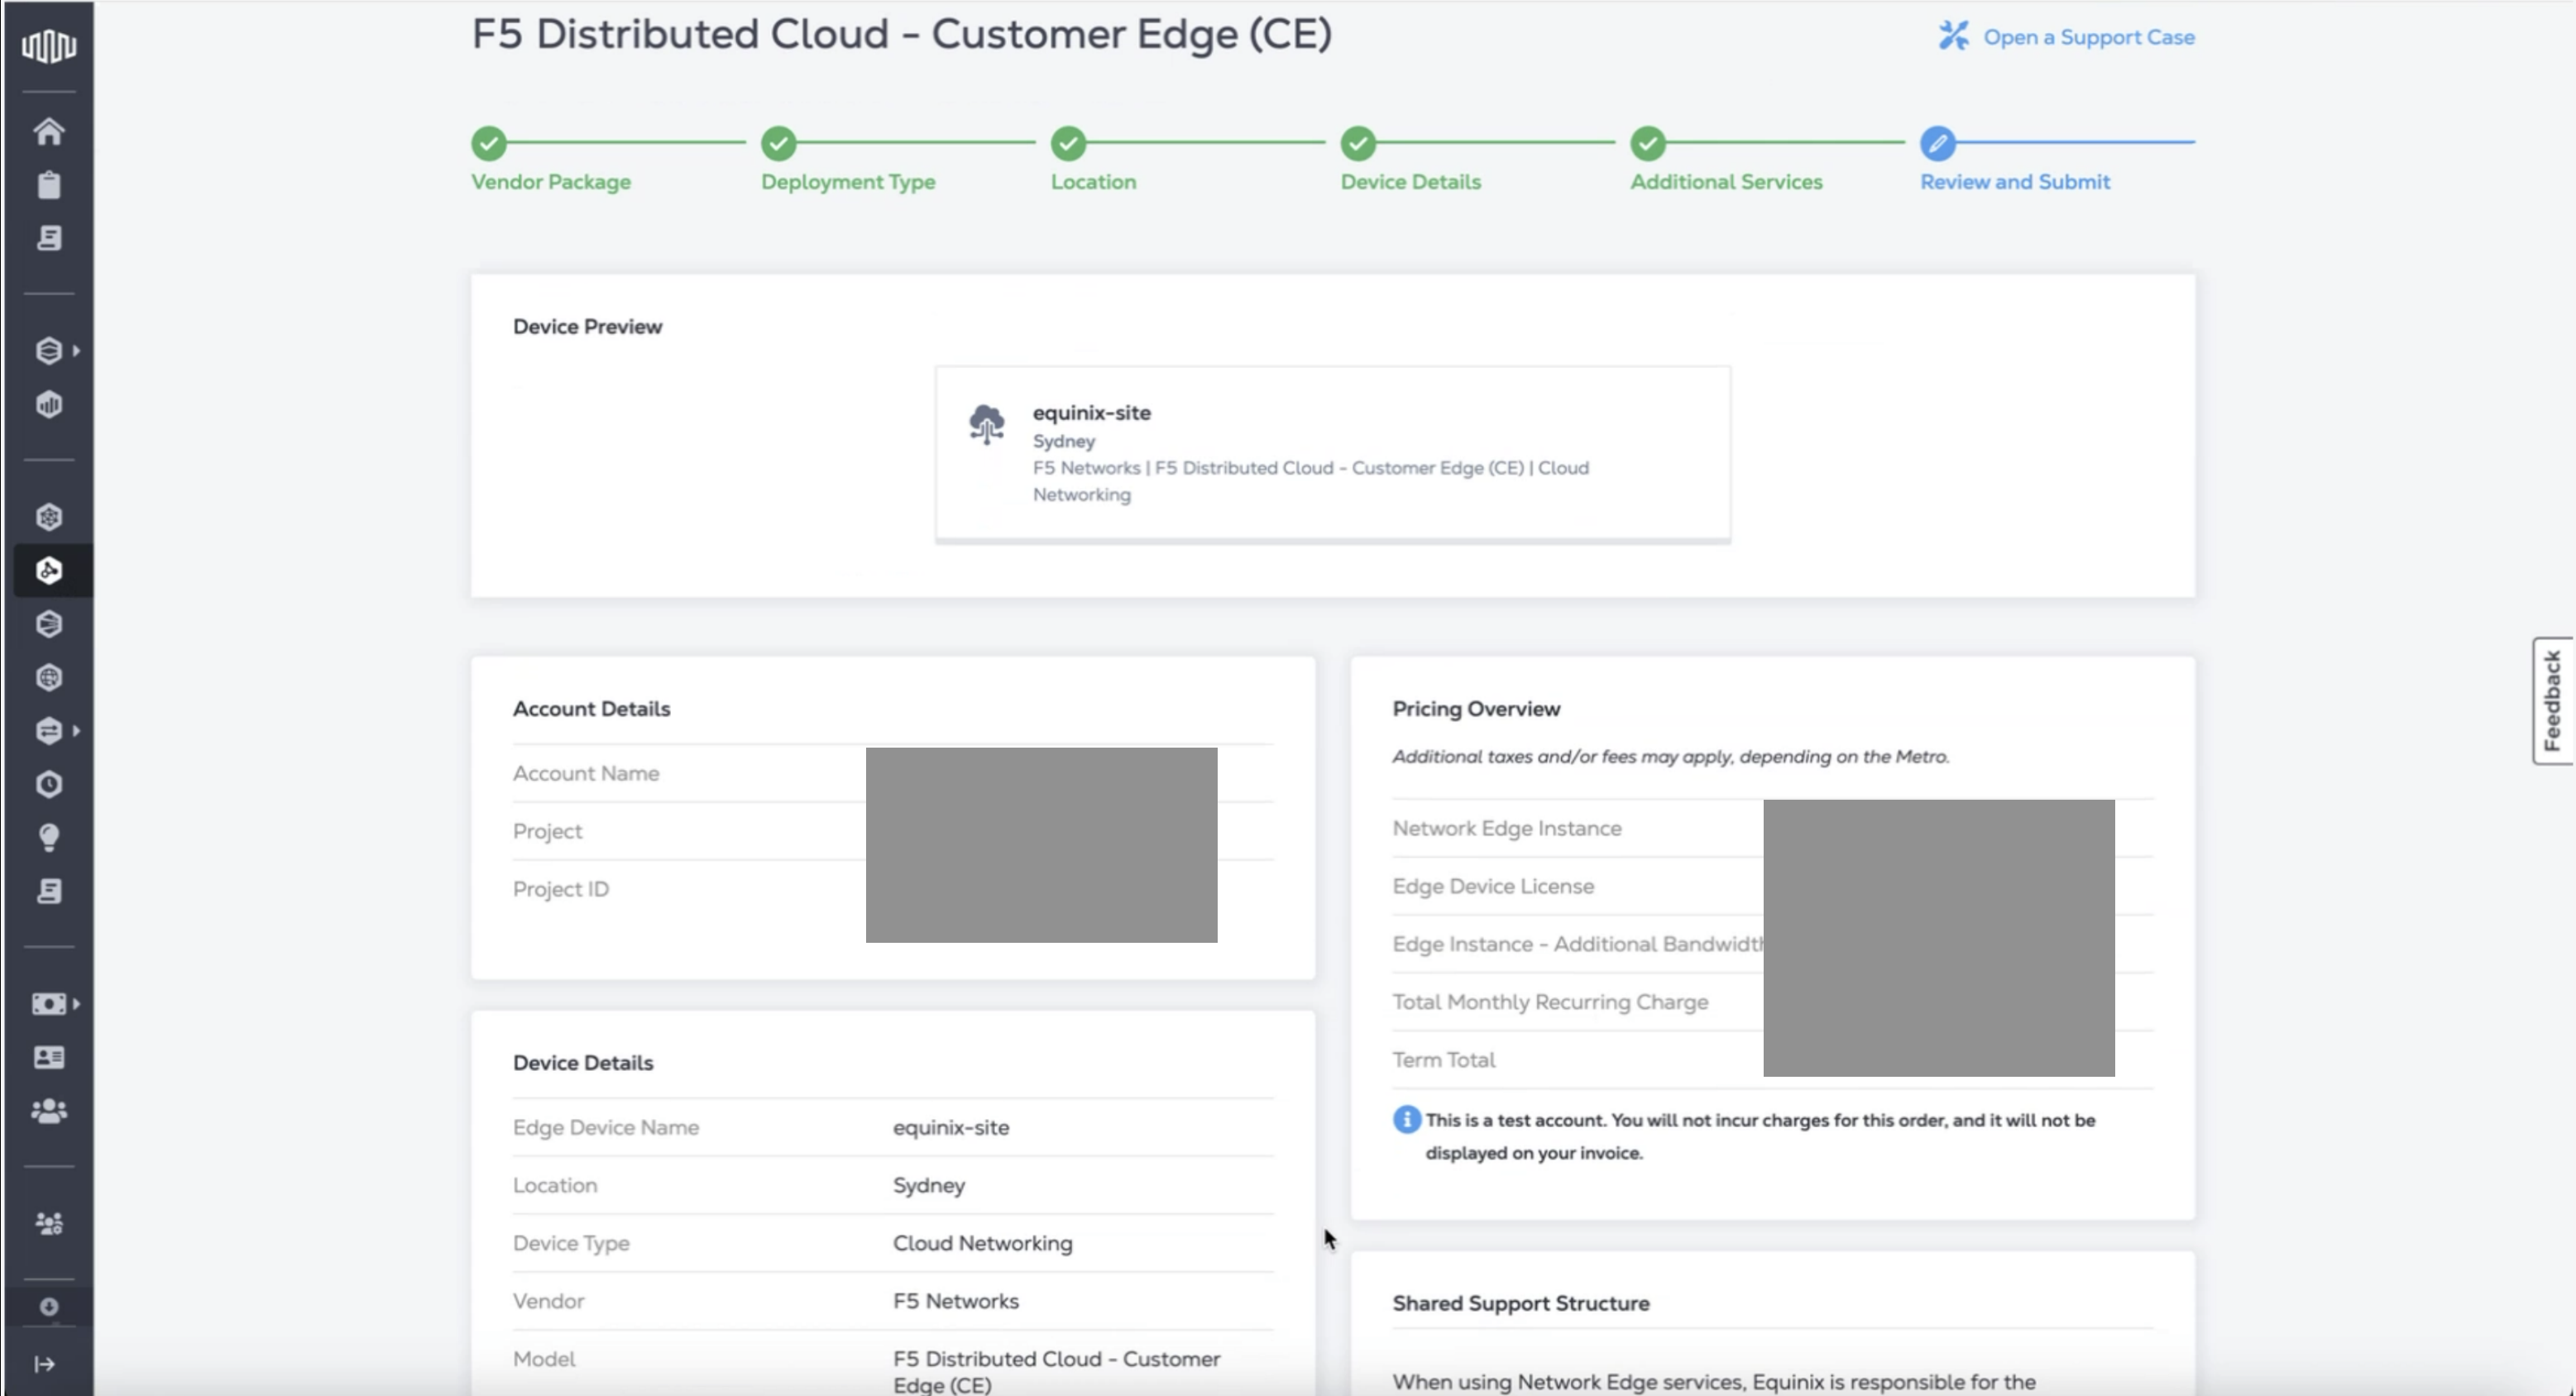Expand sidebar with arrow icon at bottom
The width and height of the screenshot is (2576, 1396).
(x=45, y=1364)
